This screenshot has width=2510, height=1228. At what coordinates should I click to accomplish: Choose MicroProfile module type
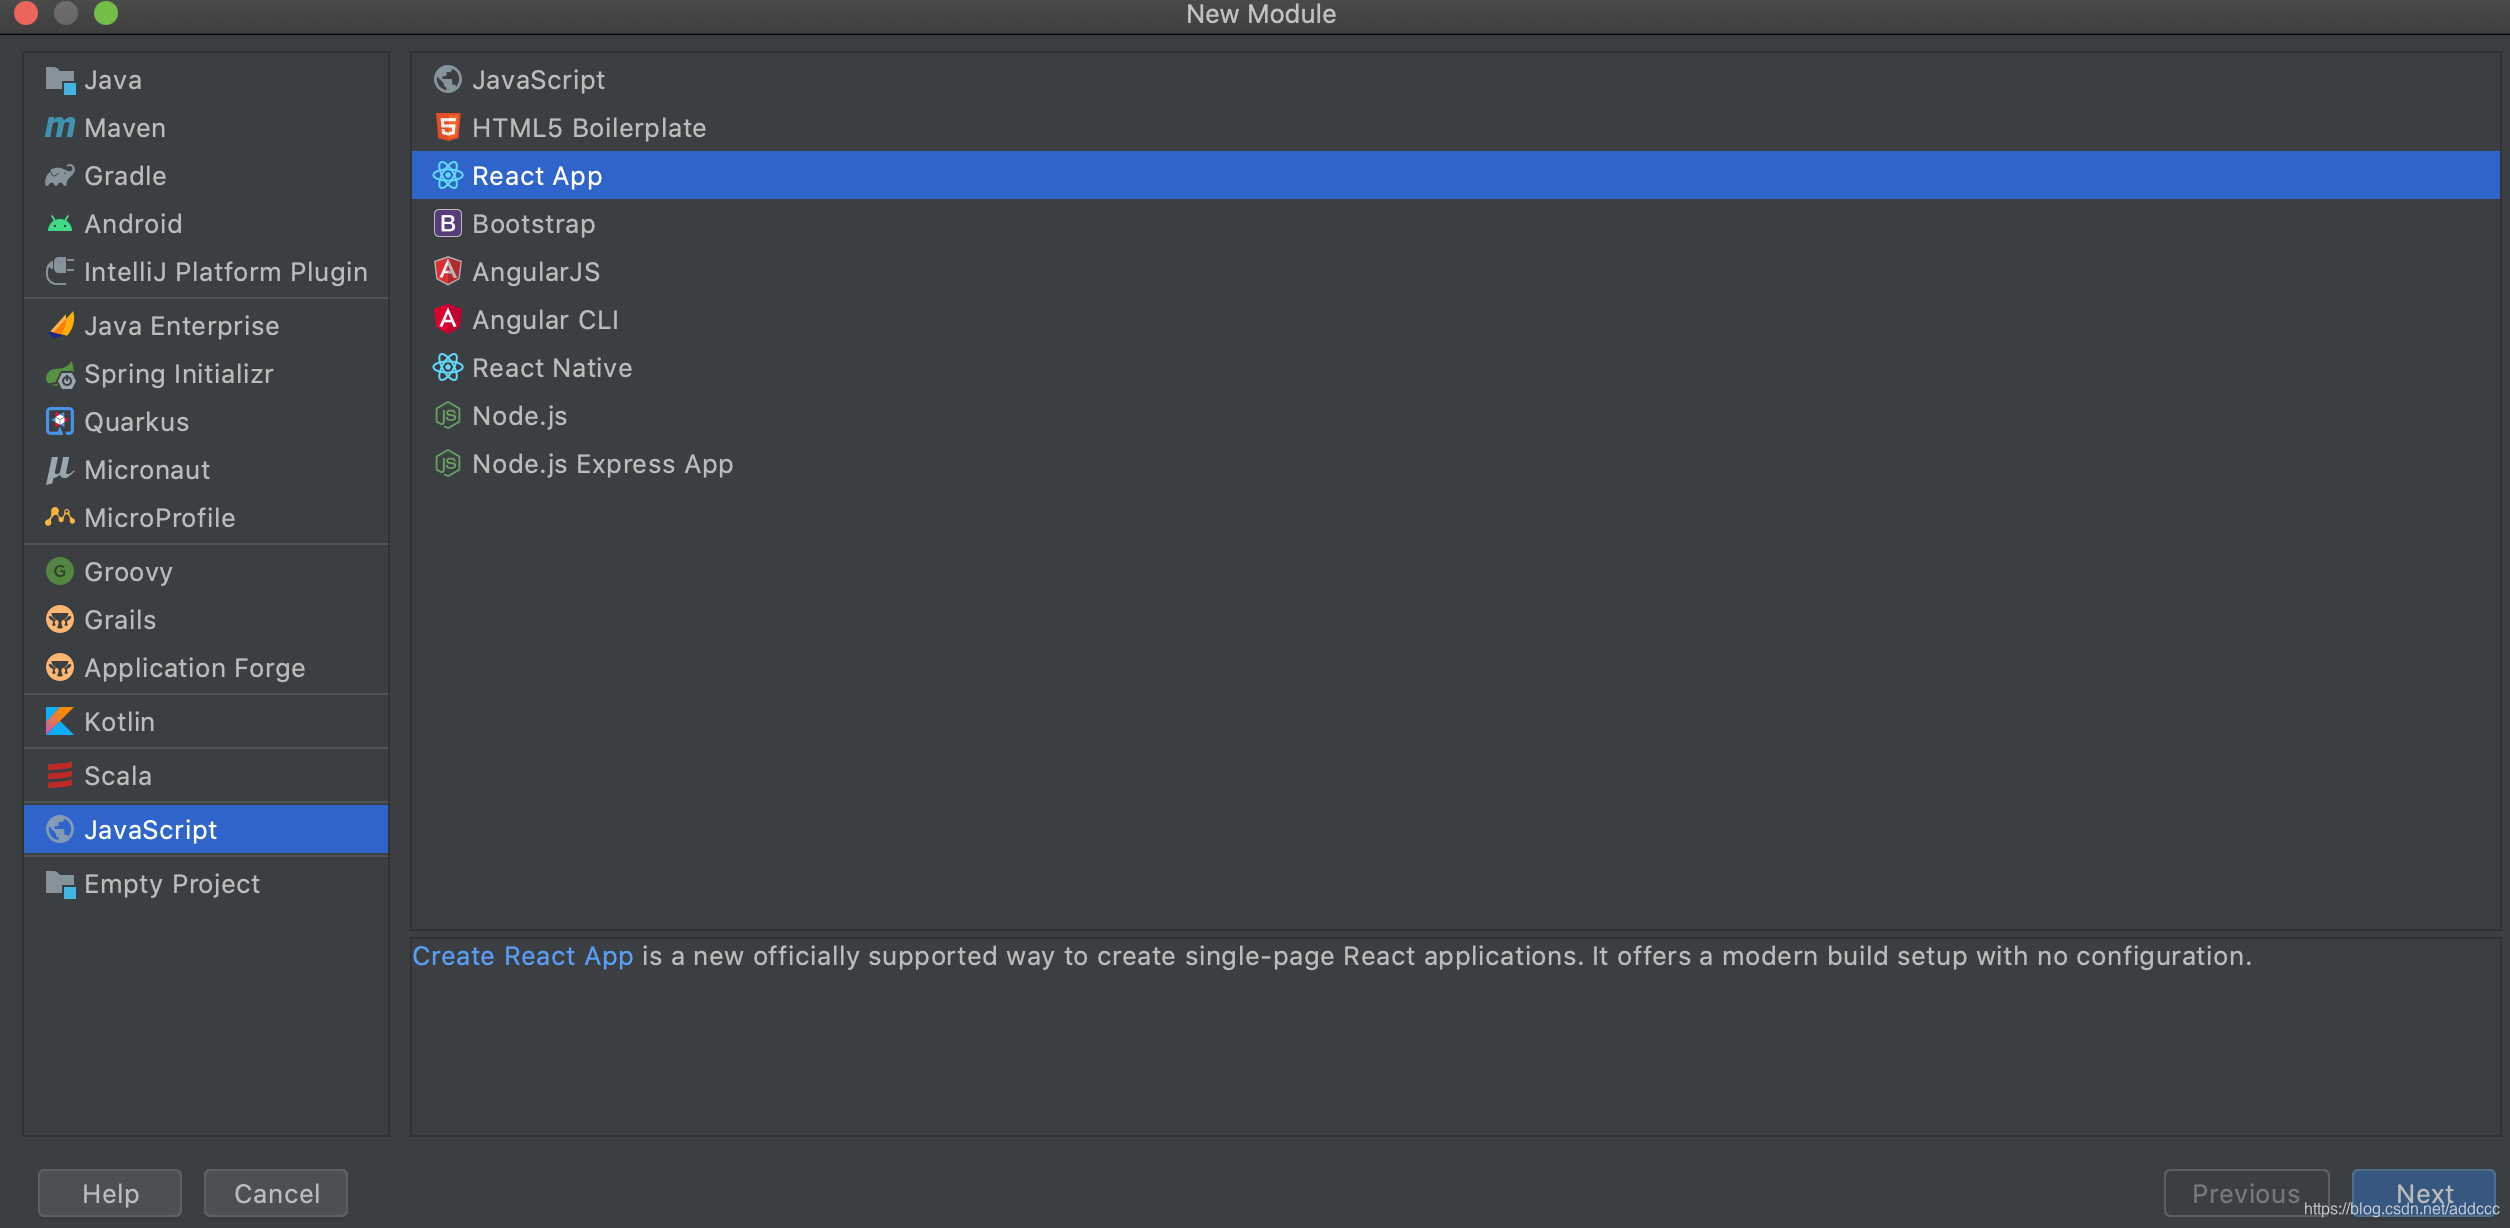pos(206,518)
